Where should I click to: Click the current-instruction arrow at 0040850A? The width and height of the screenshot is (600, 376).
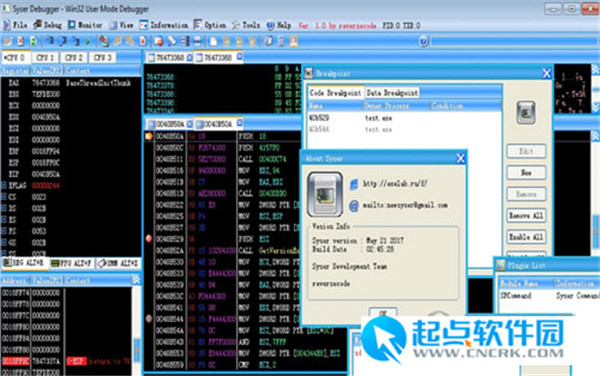[x=149, y=136]
